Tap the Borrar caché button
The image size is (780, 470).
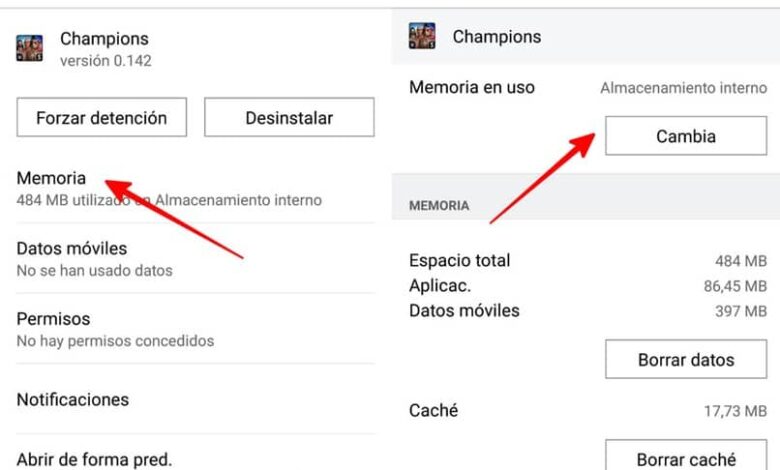point(685,460)
